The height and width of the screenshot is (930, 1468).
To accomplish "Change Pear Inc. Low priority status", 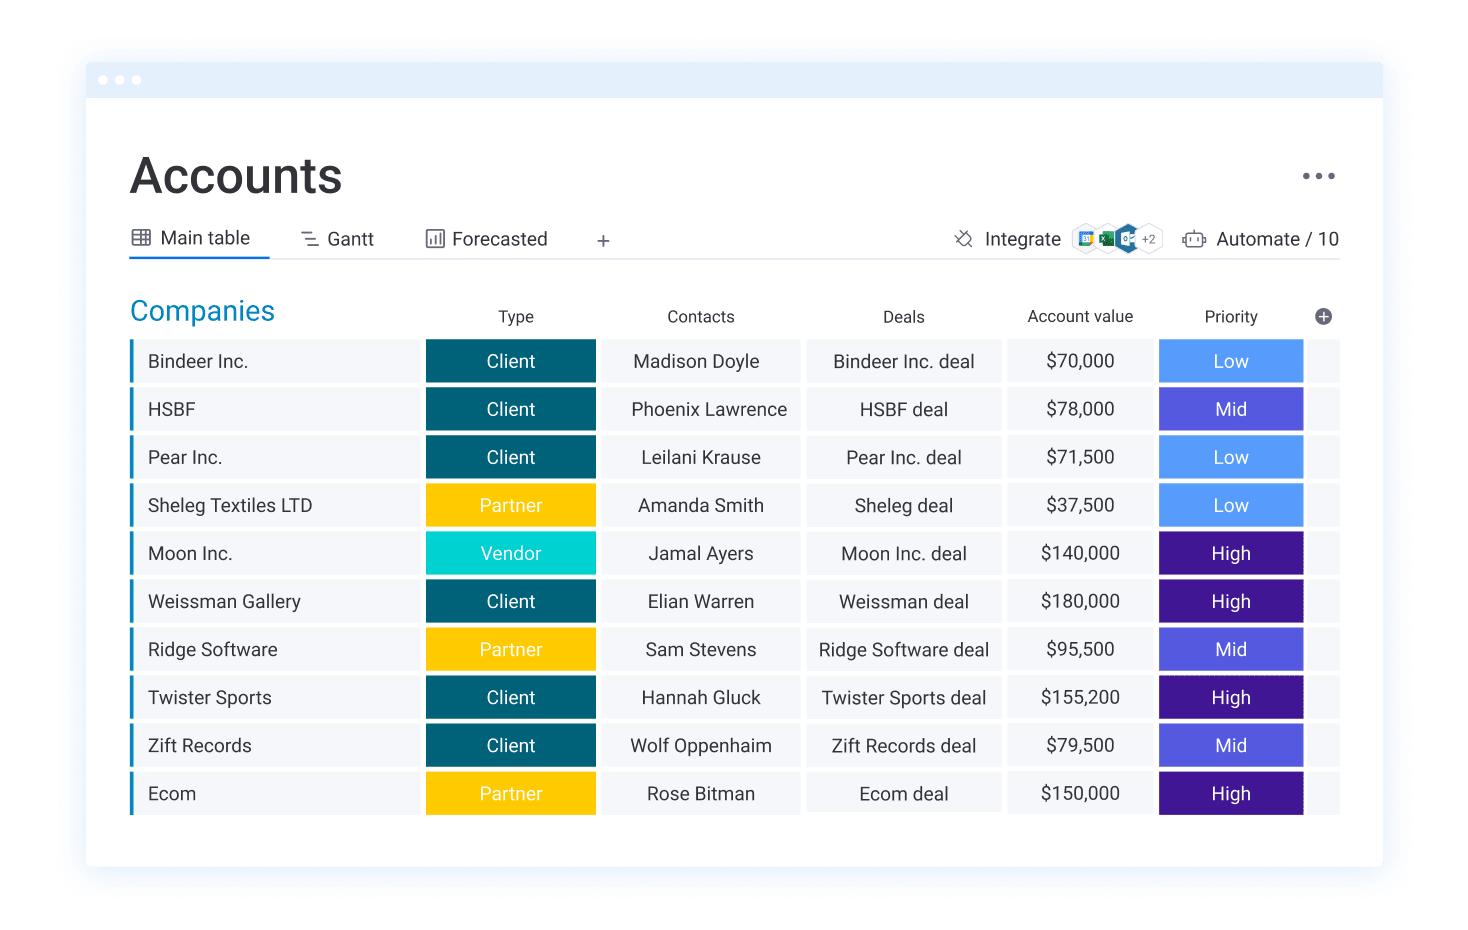I will point(1231,457).
